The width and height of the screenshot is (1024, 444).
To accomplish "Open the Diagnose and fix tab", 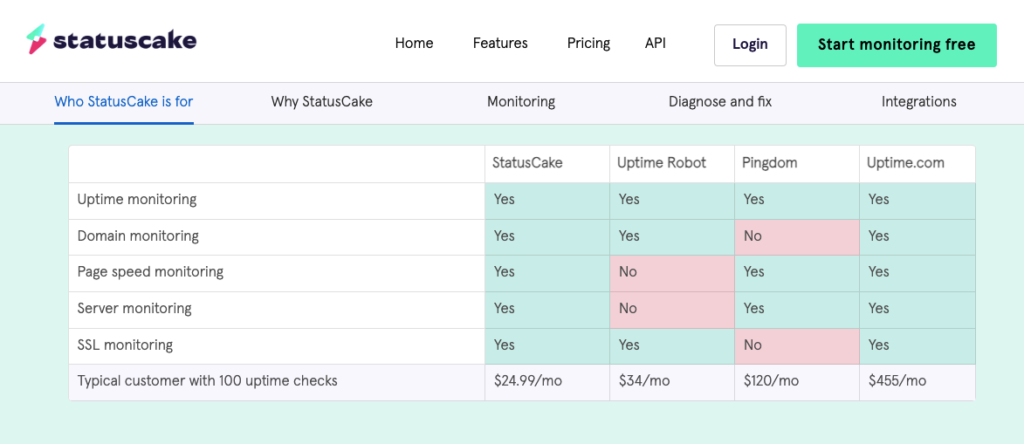I will coord(720,102).
